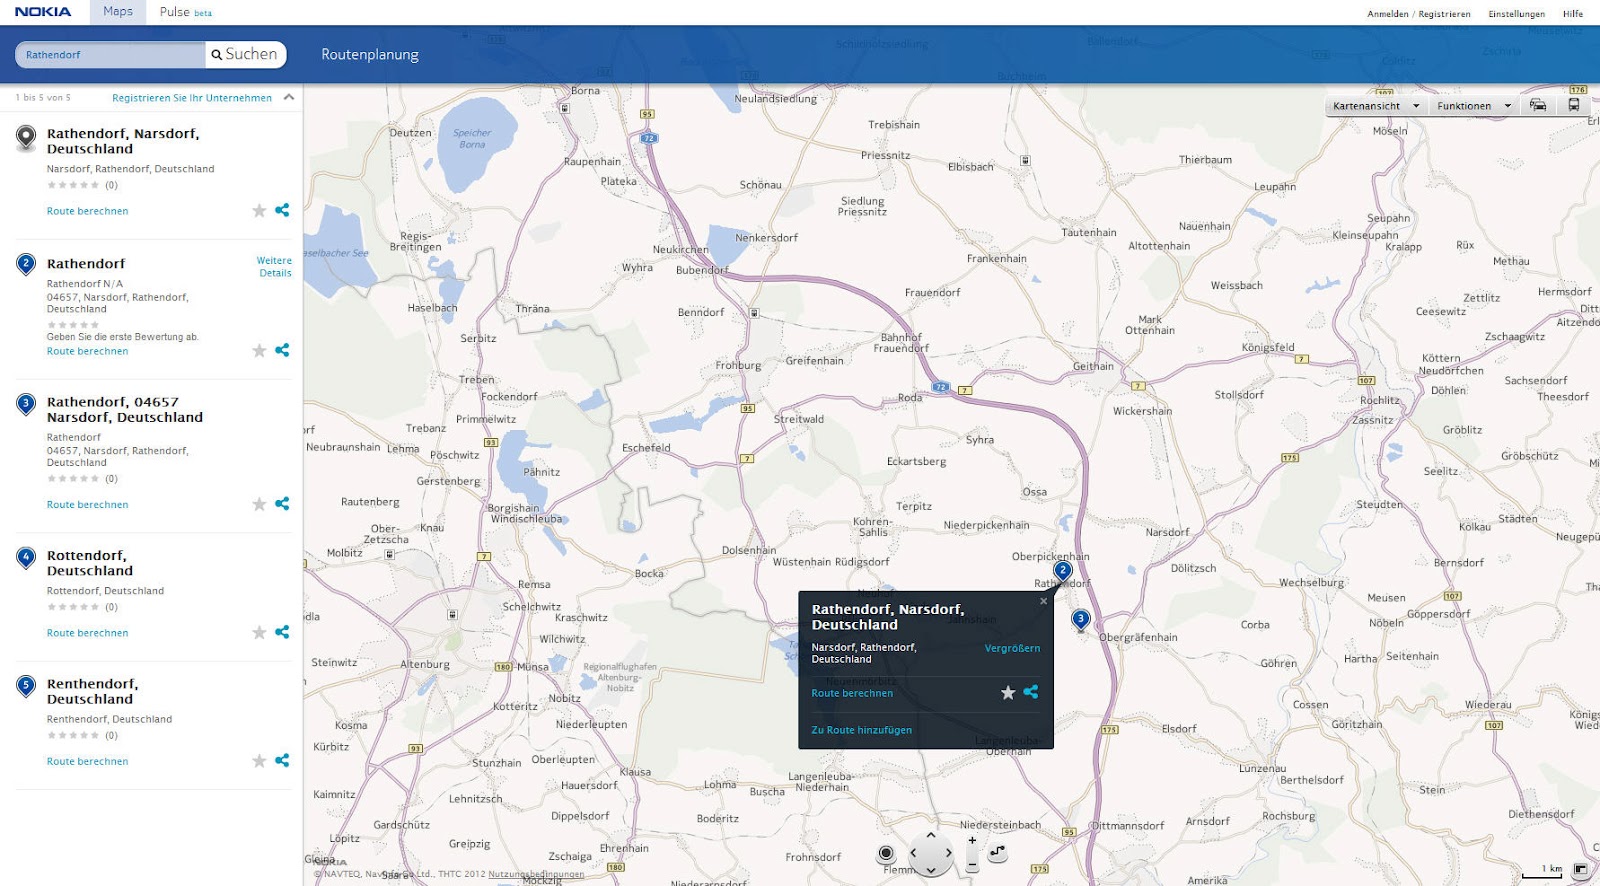Click Vergrößern in the popup

point(1012,648)
